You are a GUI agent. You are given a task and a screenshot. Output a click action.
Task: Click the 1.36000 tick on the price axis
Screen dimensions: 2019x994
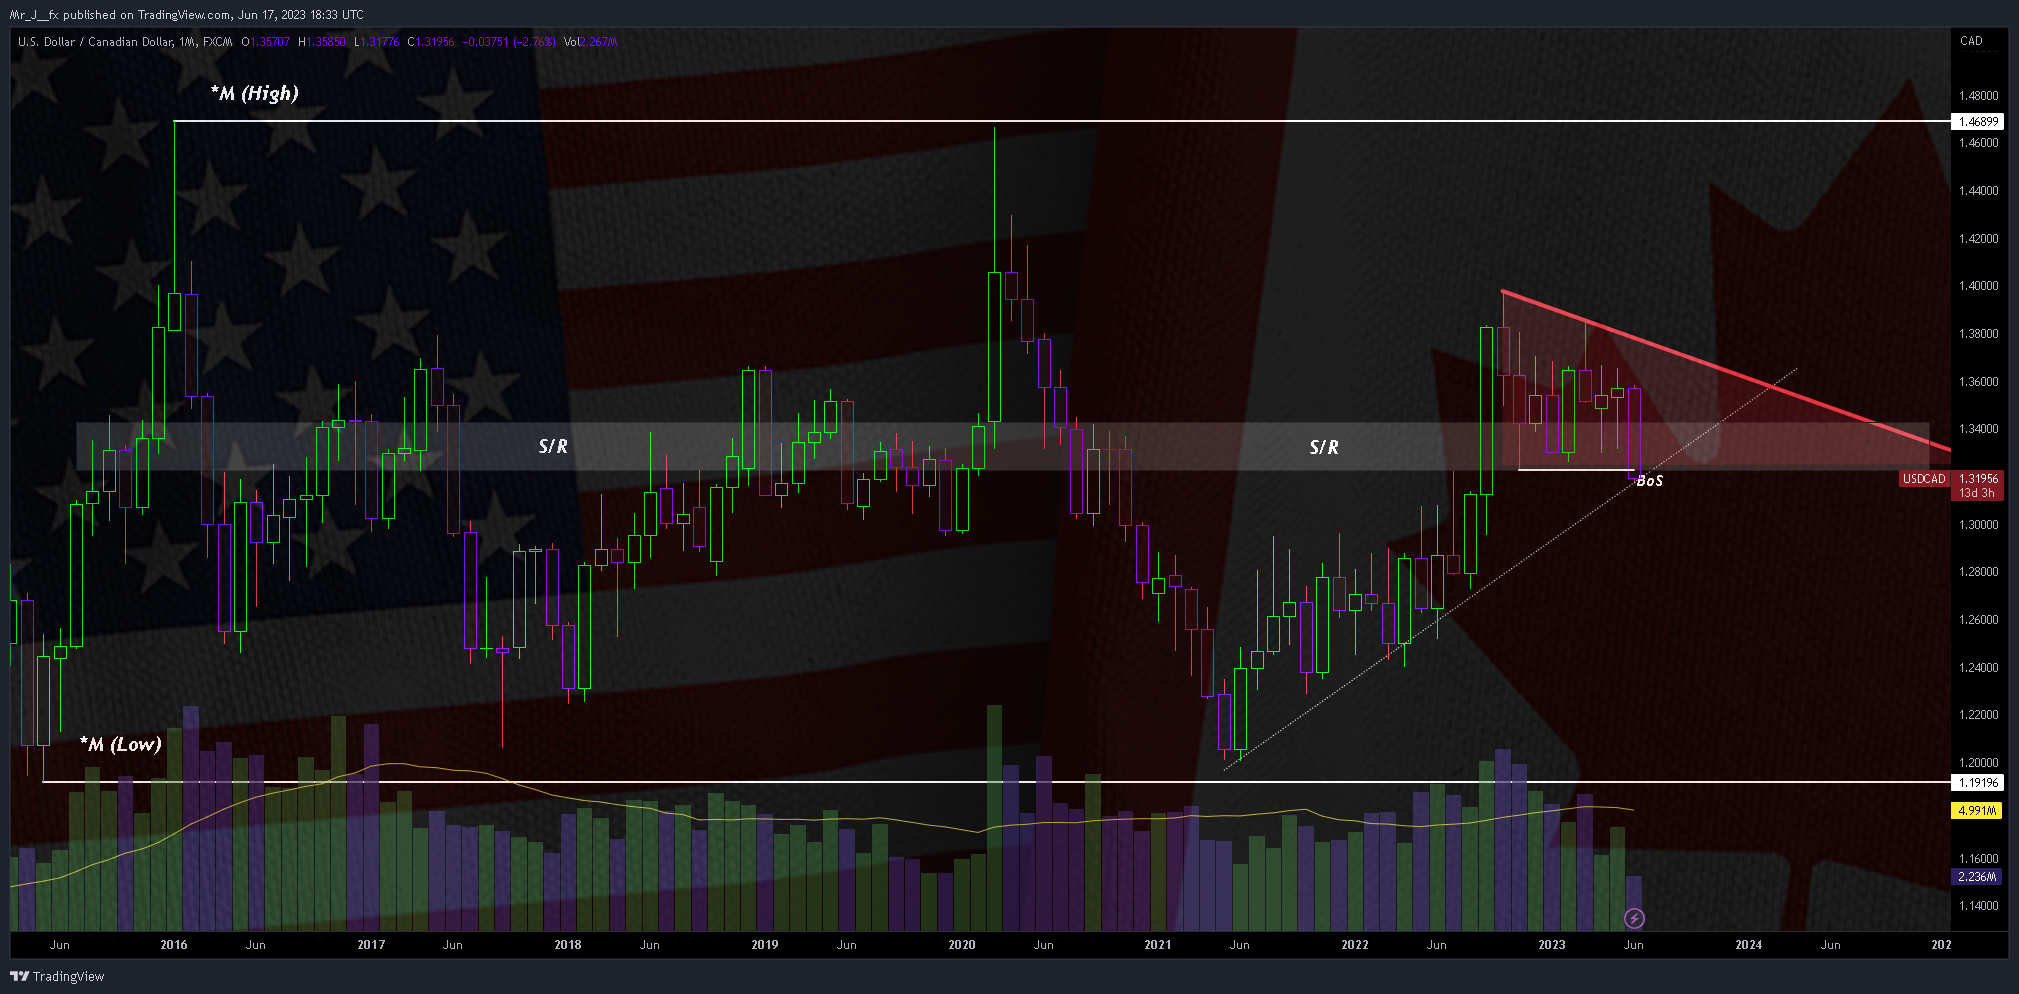point(1979,382)
